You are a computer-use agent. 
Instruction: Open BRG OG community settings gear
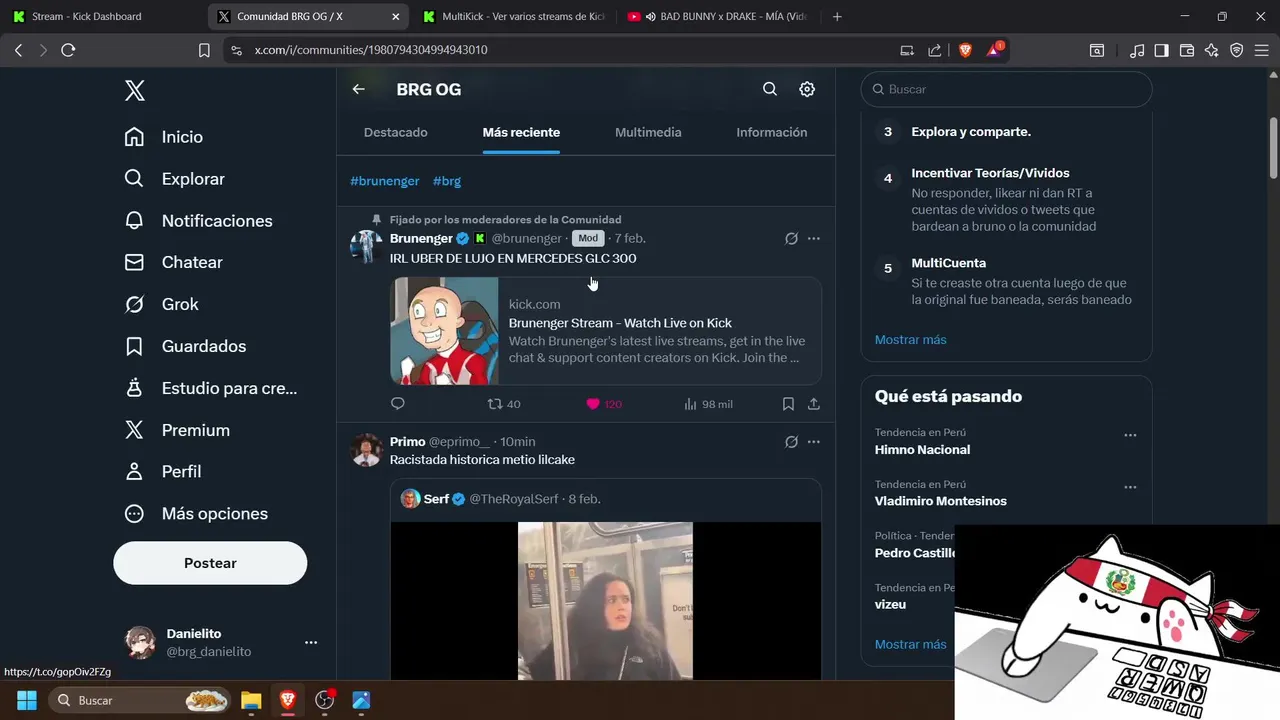[807, 89]
